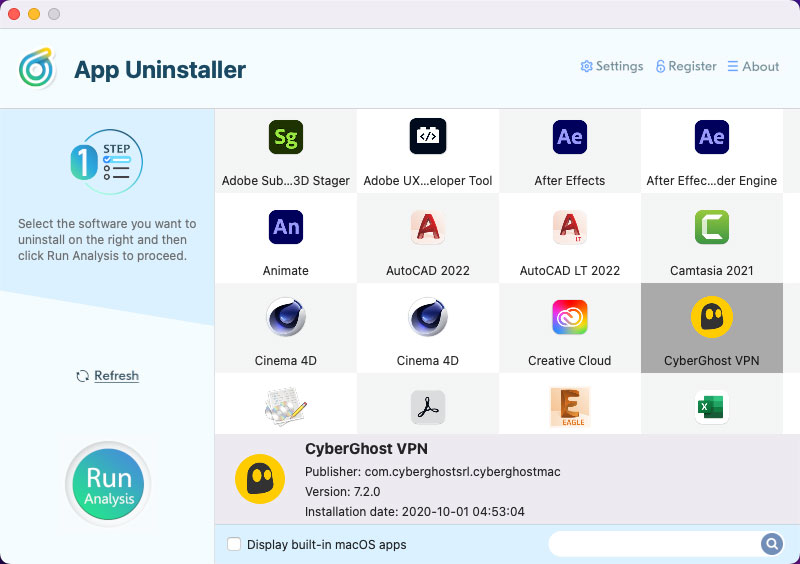800x564 pixels.
Task: Click the Register lock icon
Action: [660, 66]
